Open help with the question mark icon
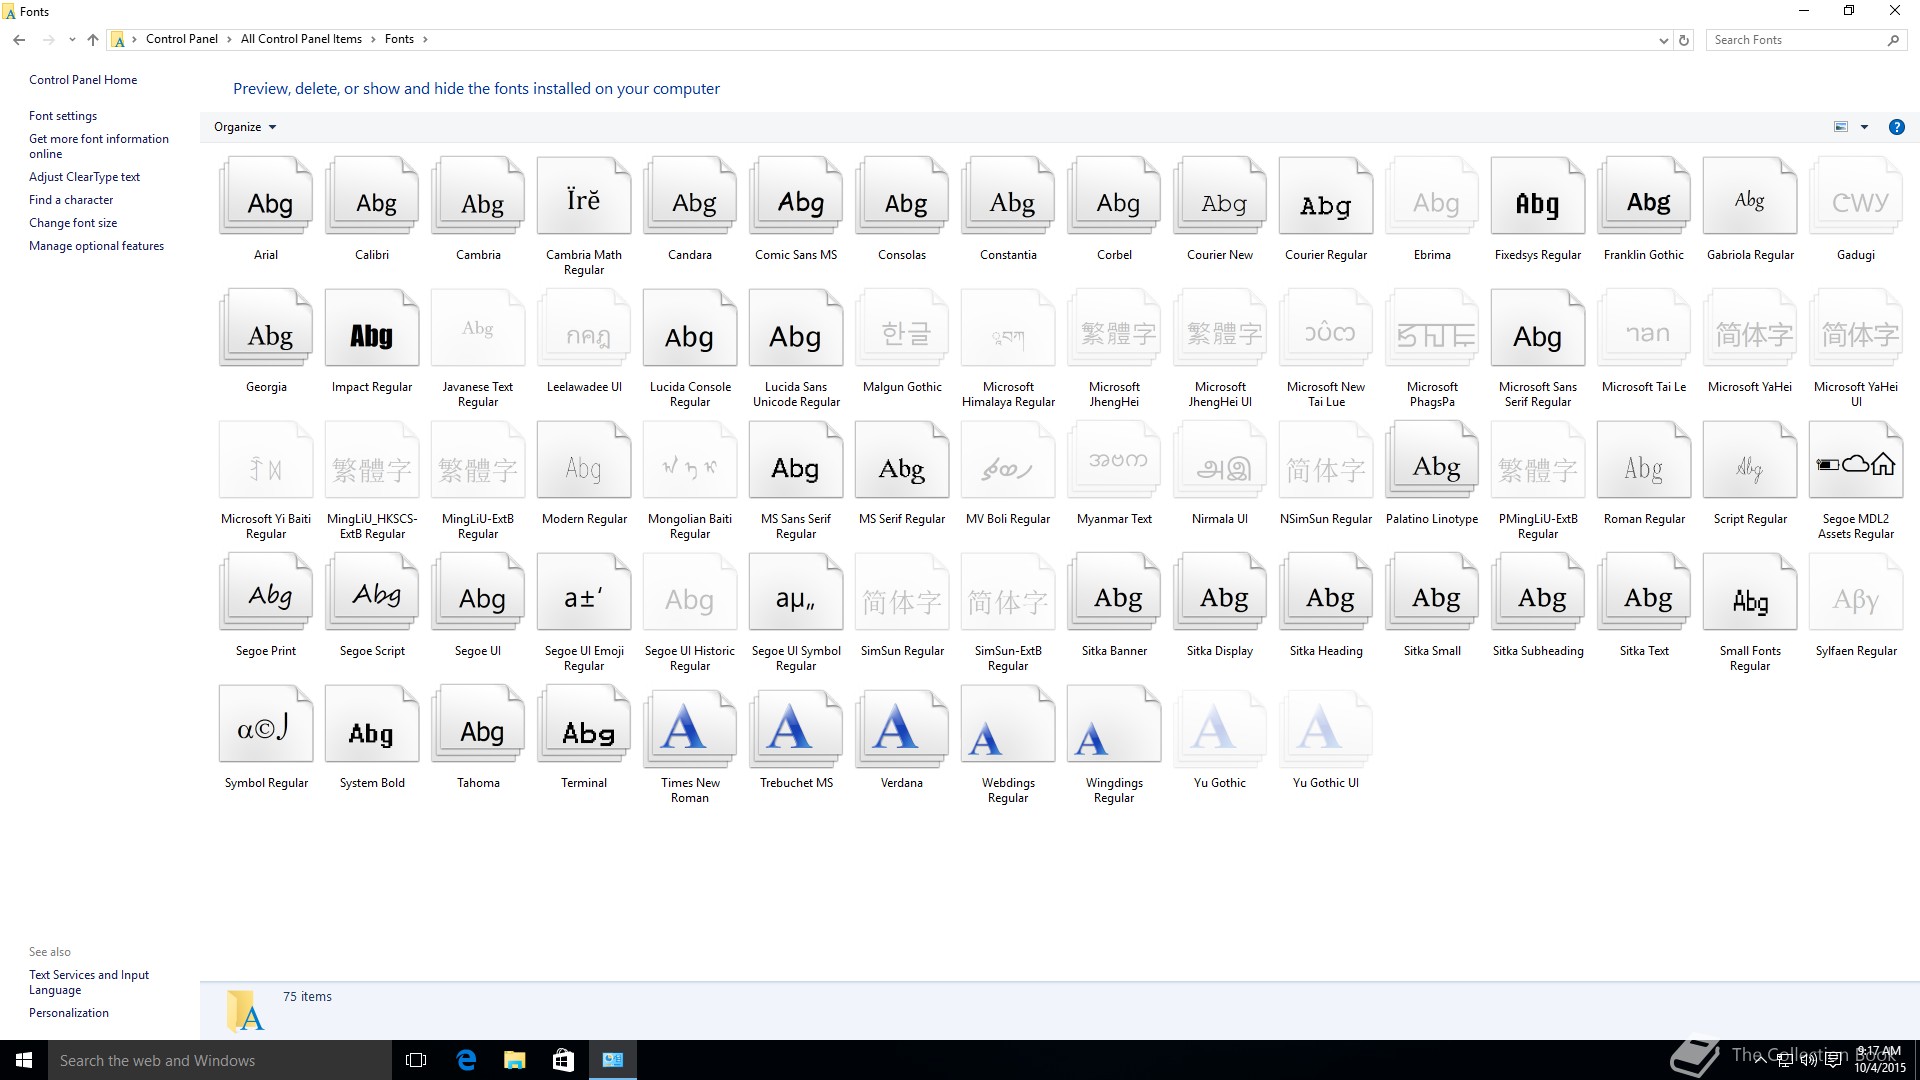This screenshot has width=1920, height=1080. pyautogui.click(x=1896, y=127)
